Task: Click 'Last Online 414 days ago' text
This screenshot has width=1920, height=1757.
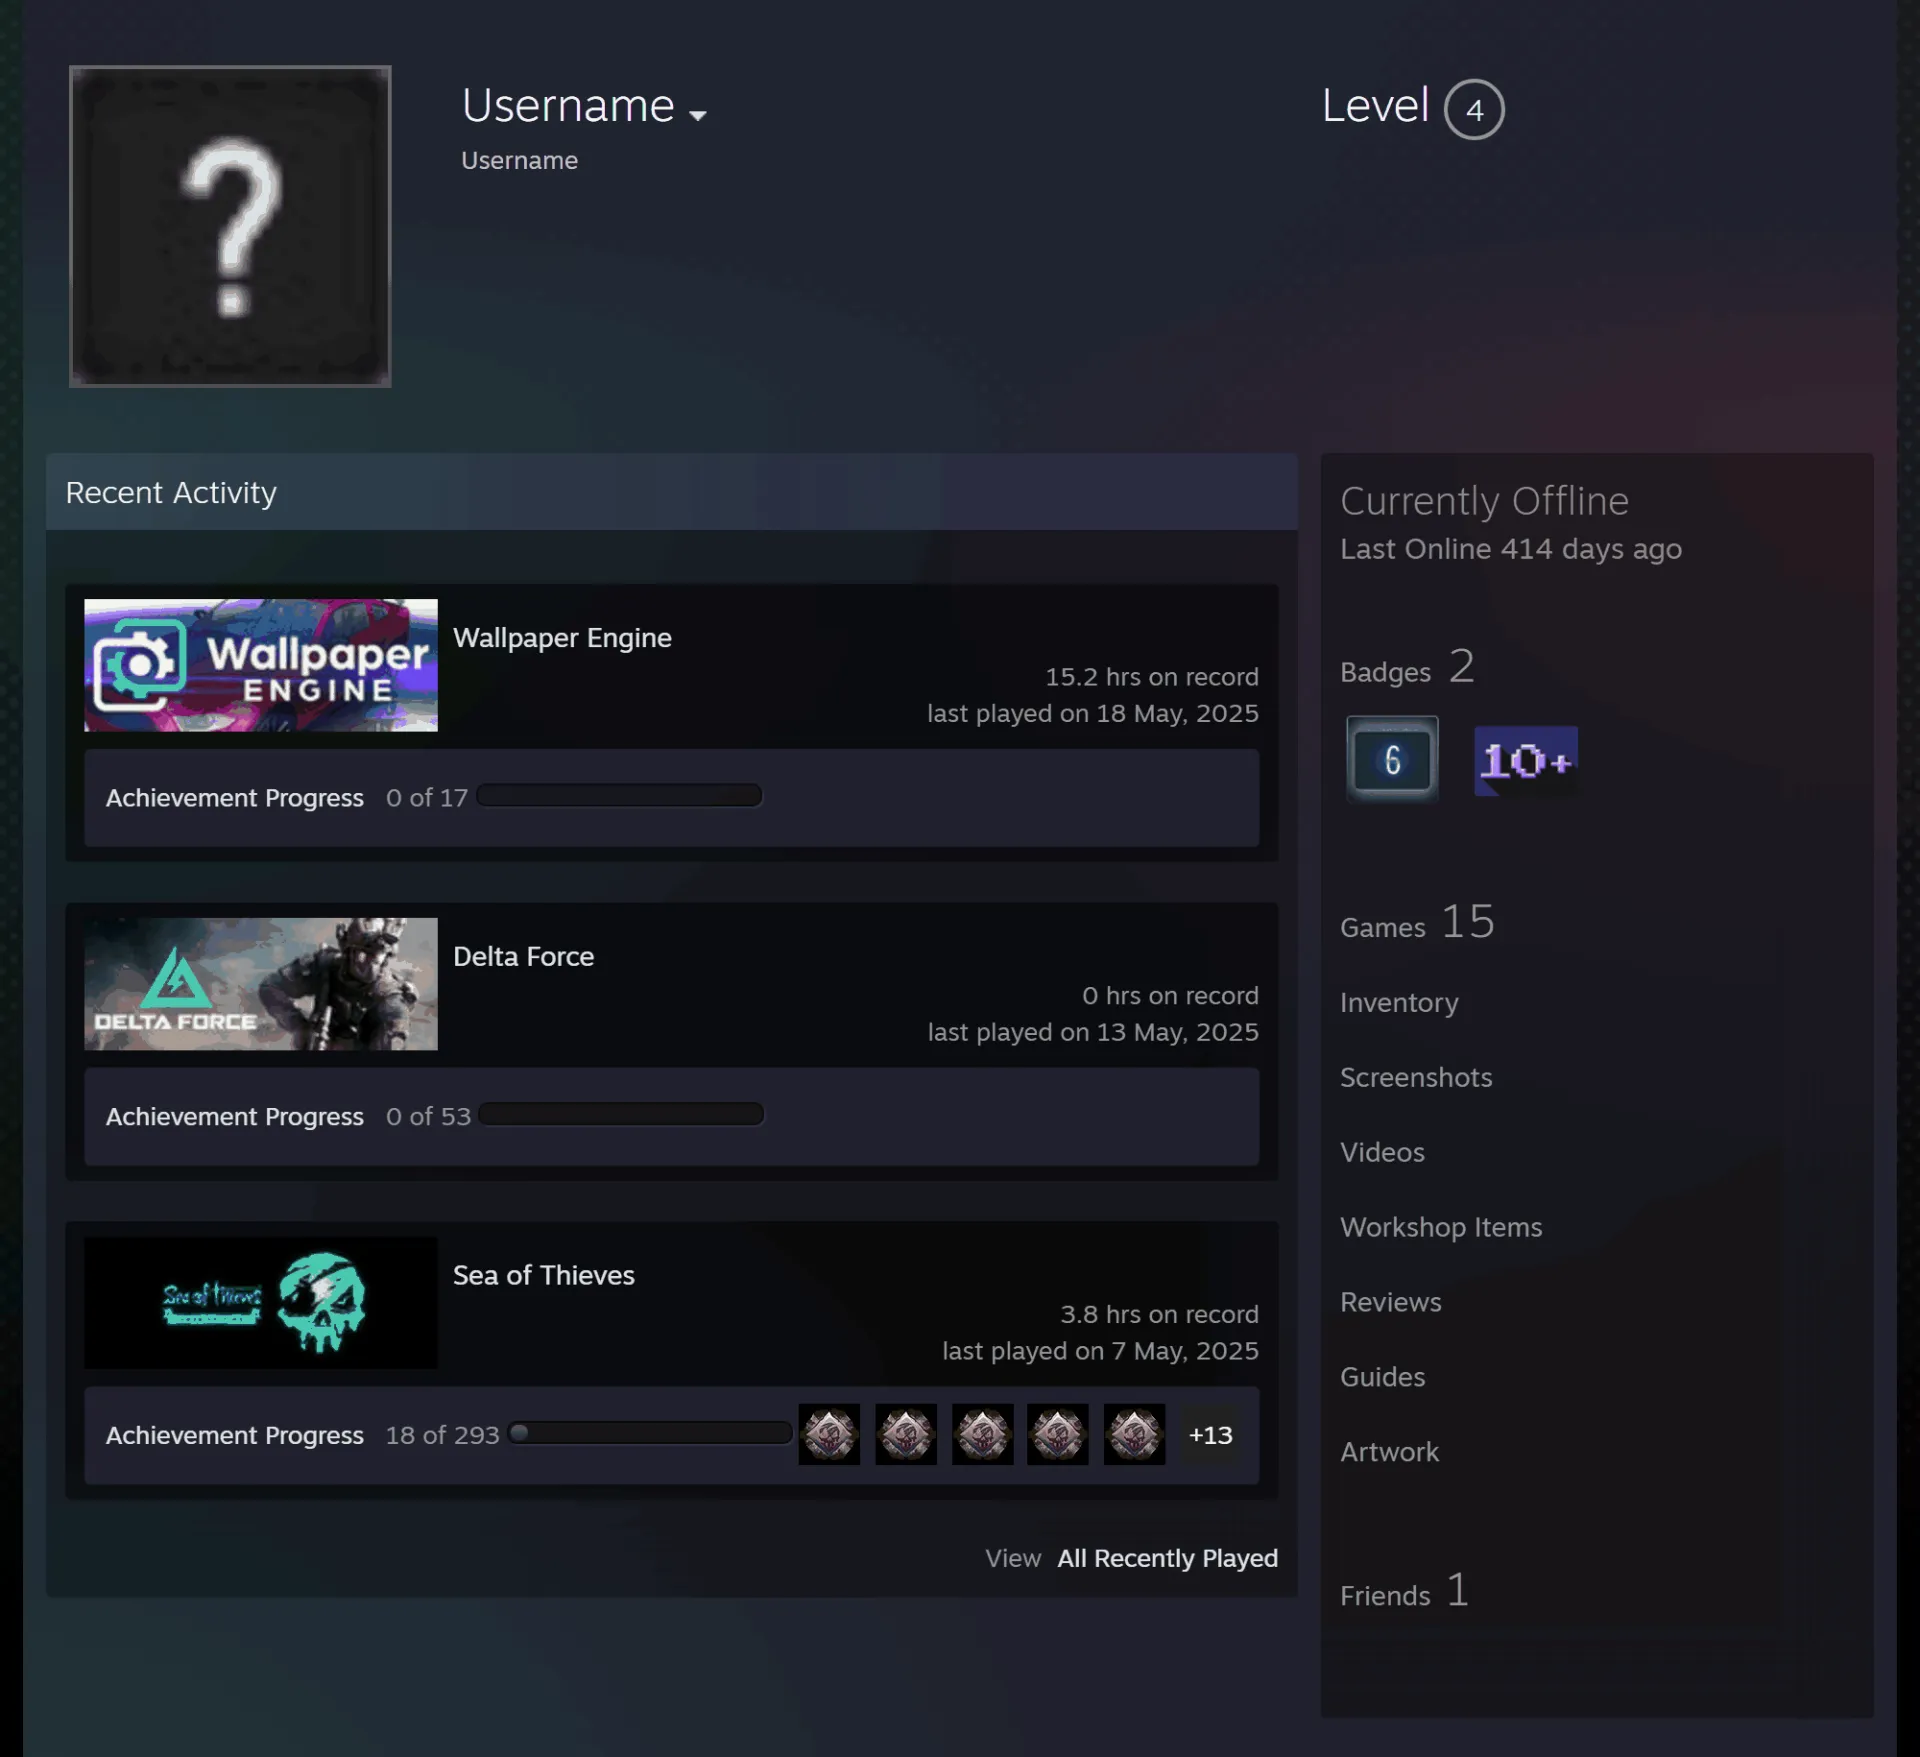Action: click(1511, 549)
